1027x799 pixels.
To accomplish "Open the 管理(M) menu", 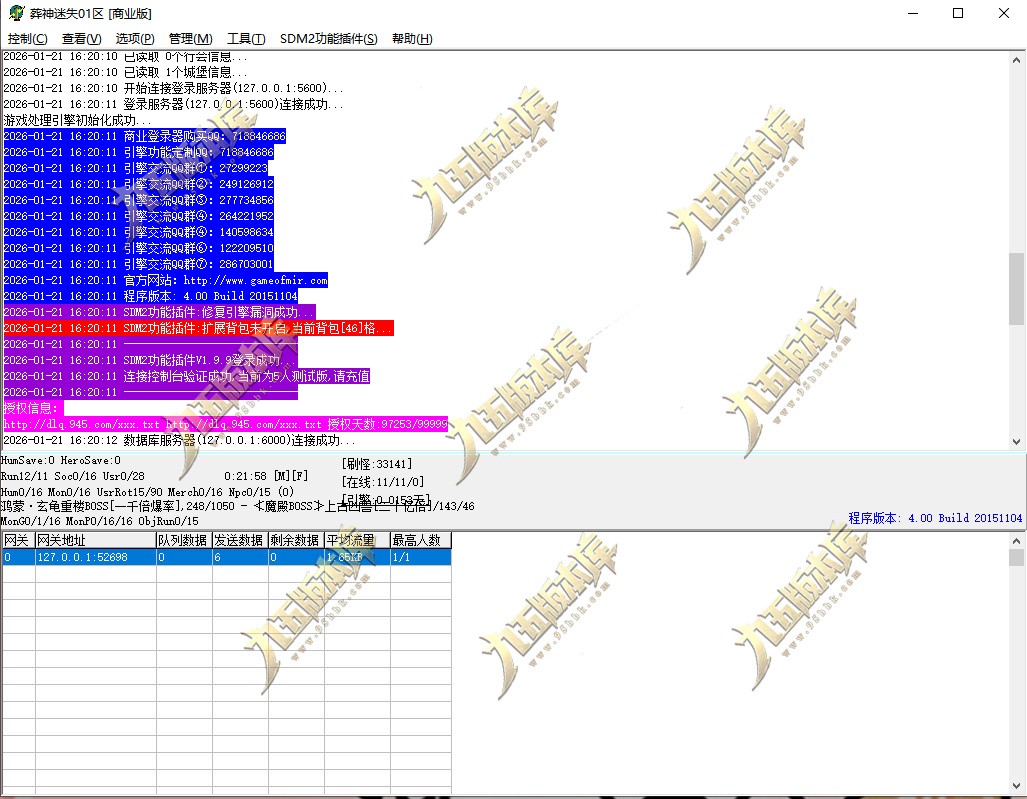I will (191, 39).
